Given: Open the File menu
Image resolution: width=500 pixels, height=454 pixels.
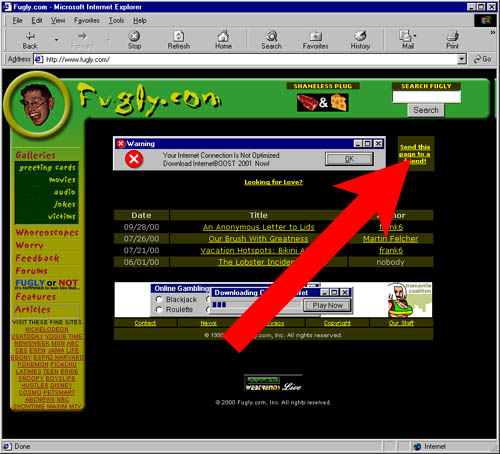Looking at the screenshot, I should pos(17,21).
